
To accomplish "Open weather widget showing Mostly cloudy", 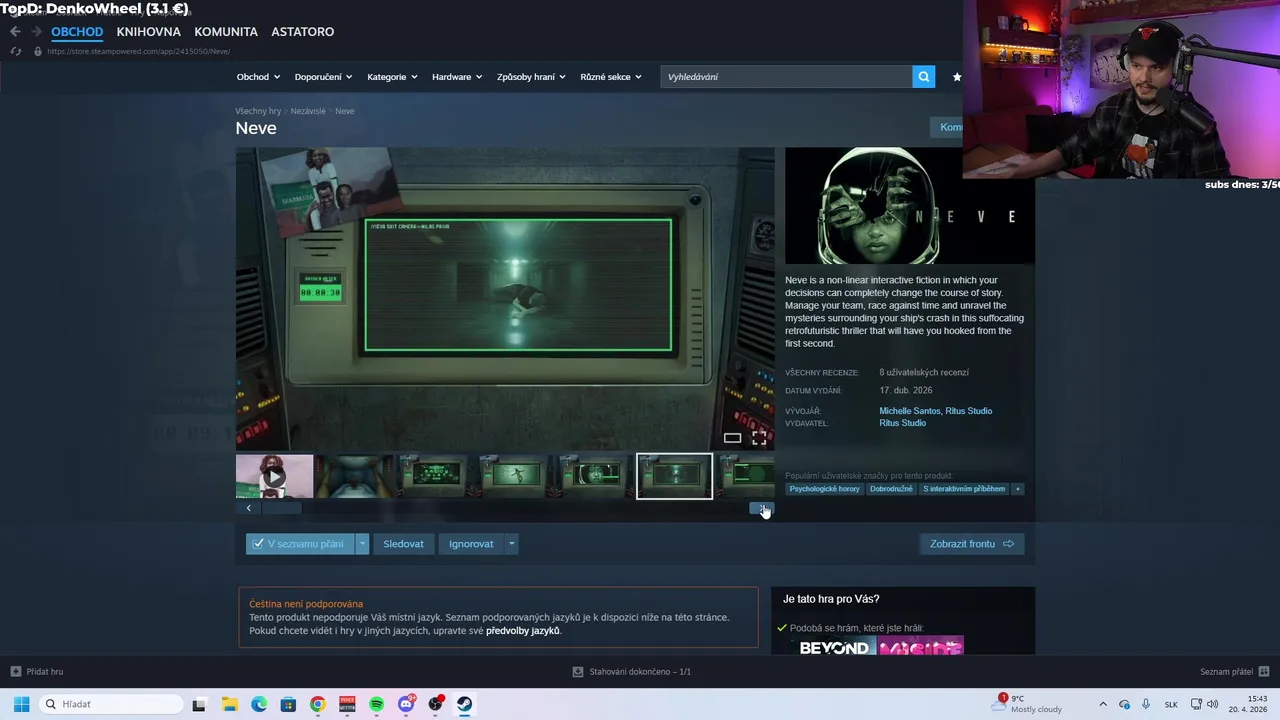I will pyautogui.click(x=1028, y=704).
